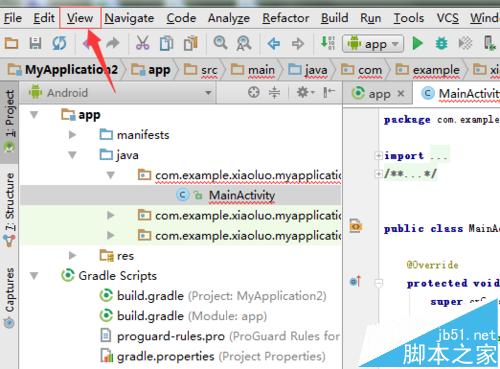
Task: Open the File menu
Action: 13,18
